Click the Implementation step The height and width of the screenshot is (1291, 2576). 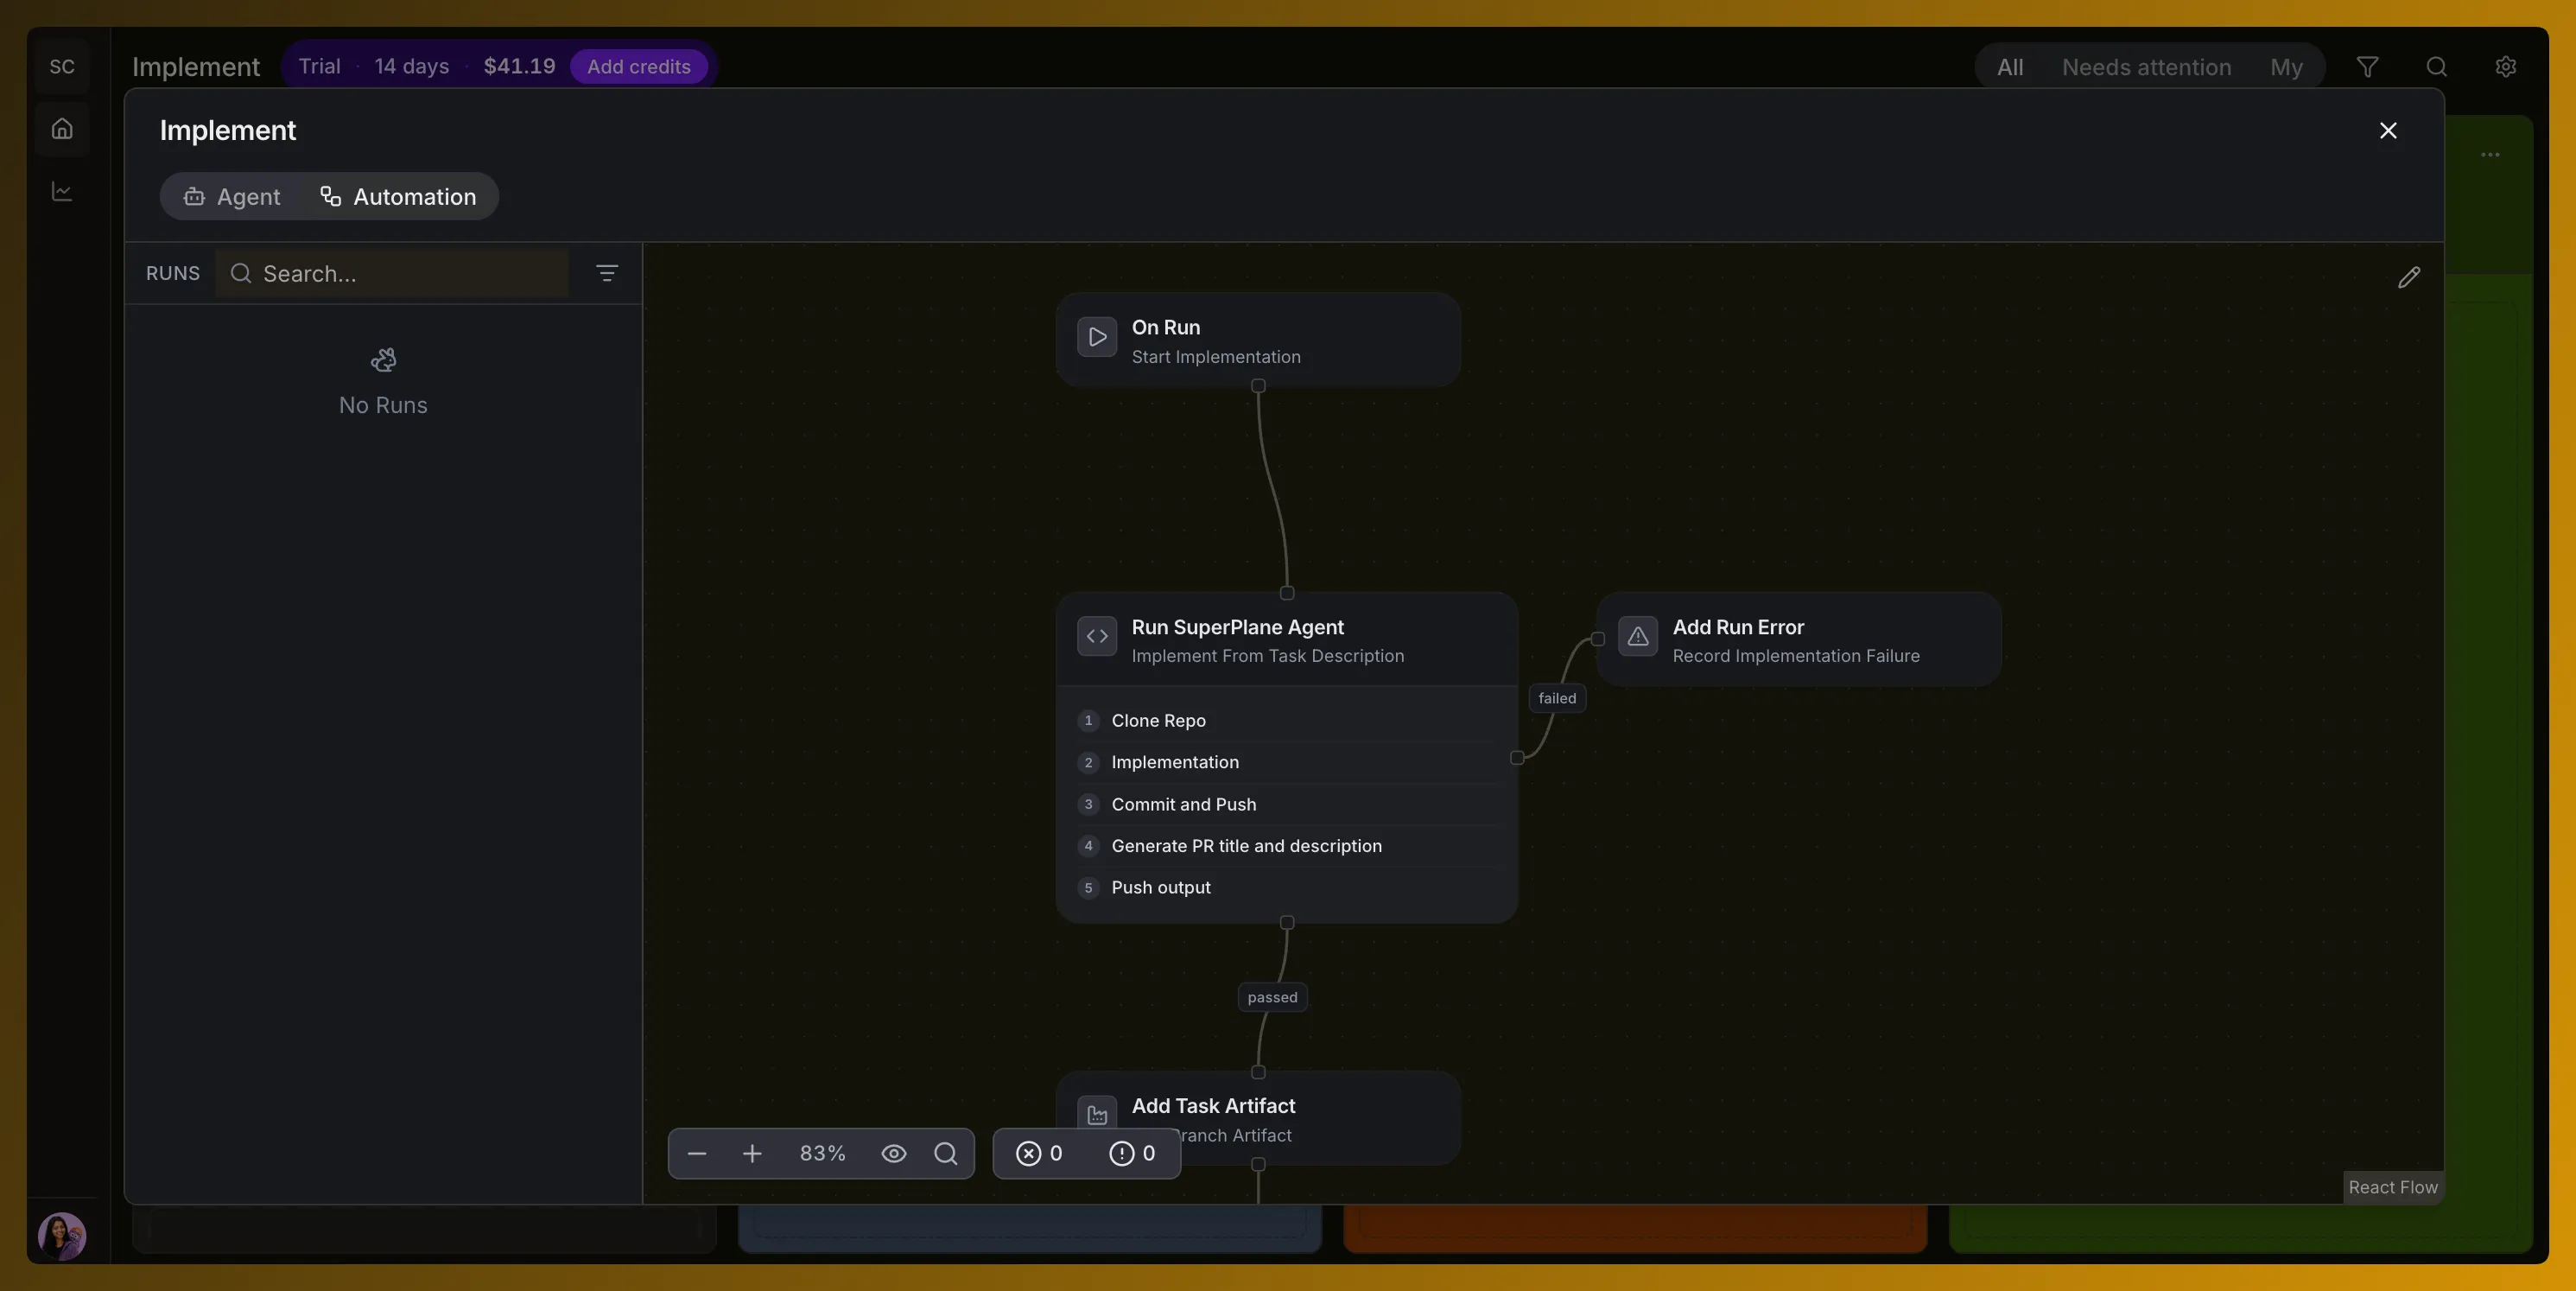pos(1287,762)
